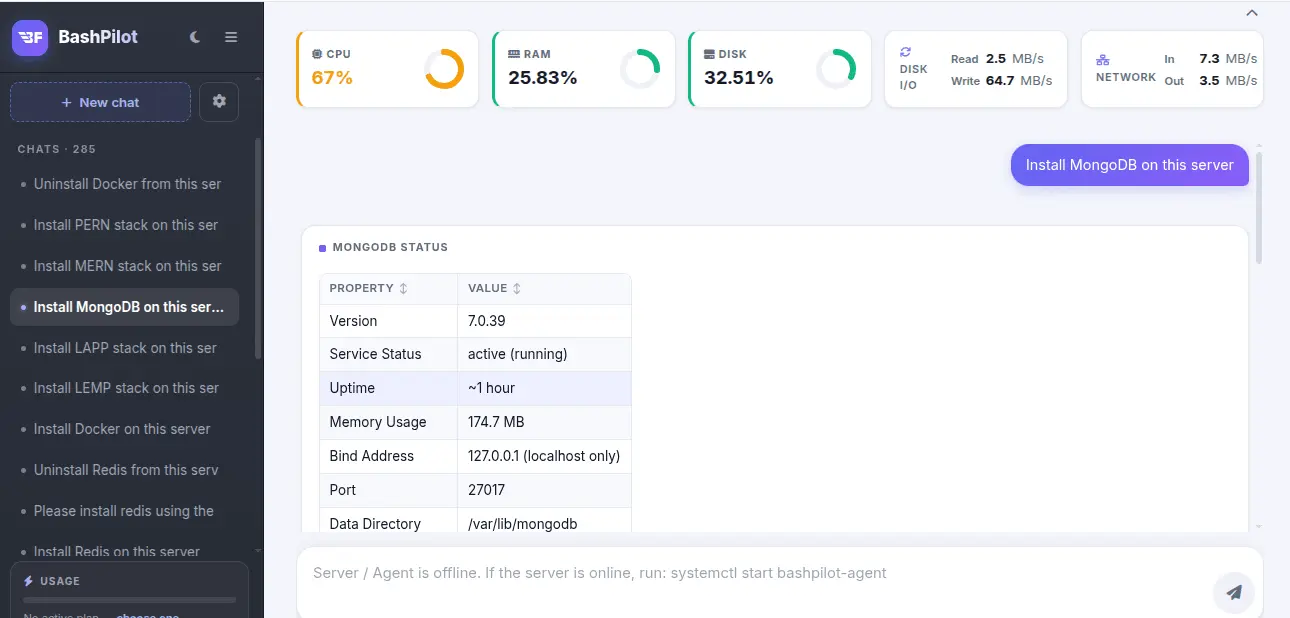The height and width of the screenshot is (618, 1290).
Task: Click the CHATS · 285 header
Action: tap(57, 149)
